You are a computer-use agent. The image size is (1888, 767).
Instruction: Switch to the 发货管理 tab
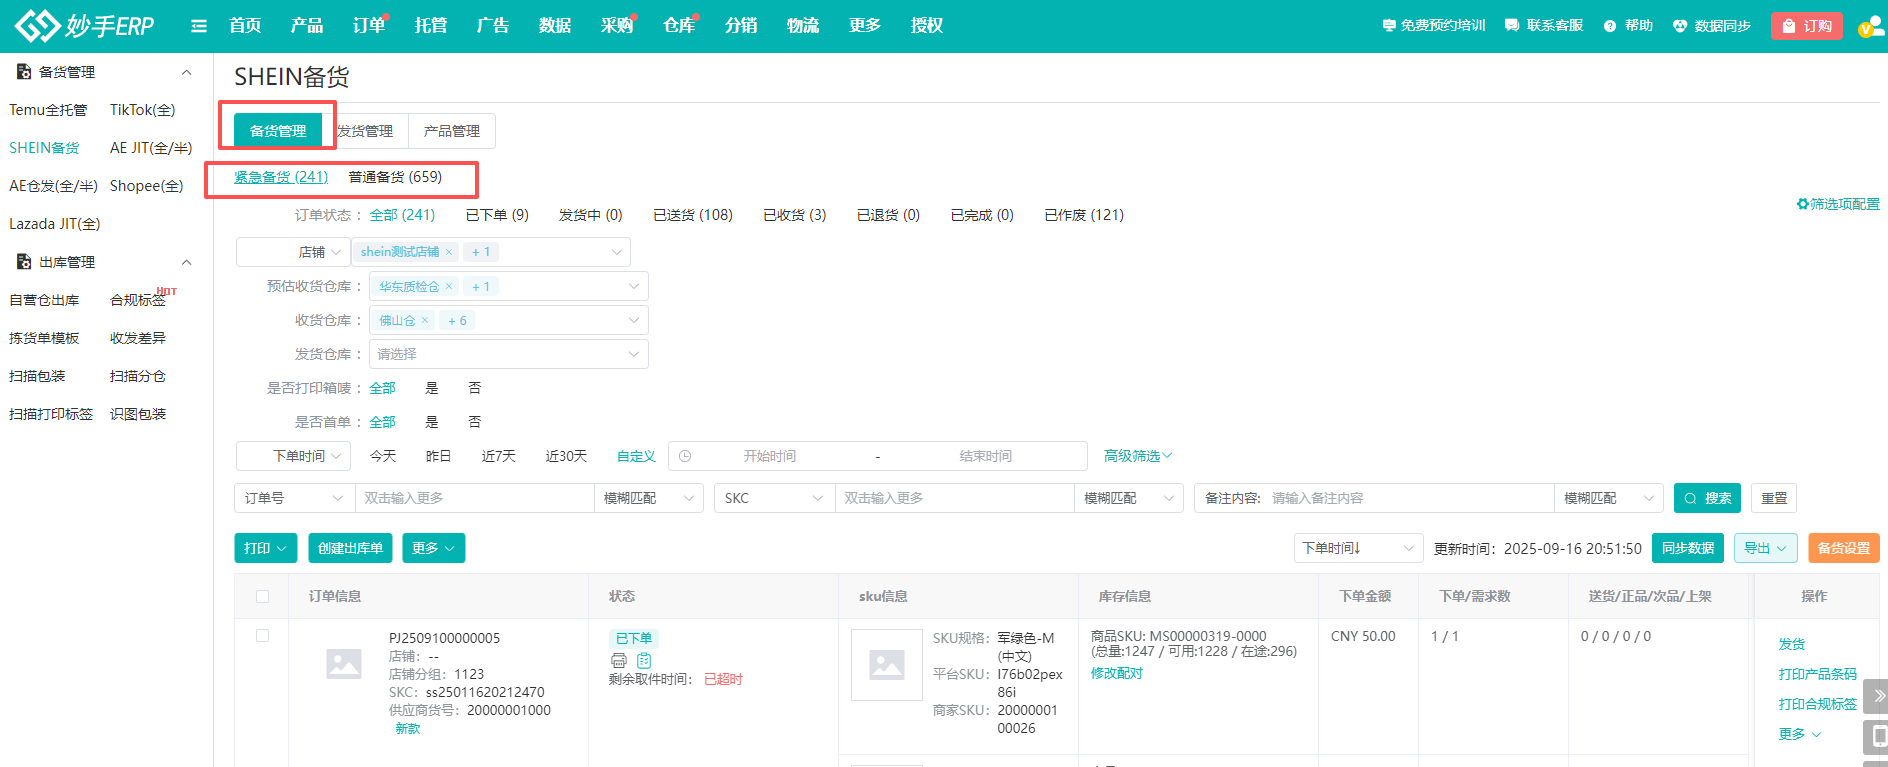coord(365,131)
